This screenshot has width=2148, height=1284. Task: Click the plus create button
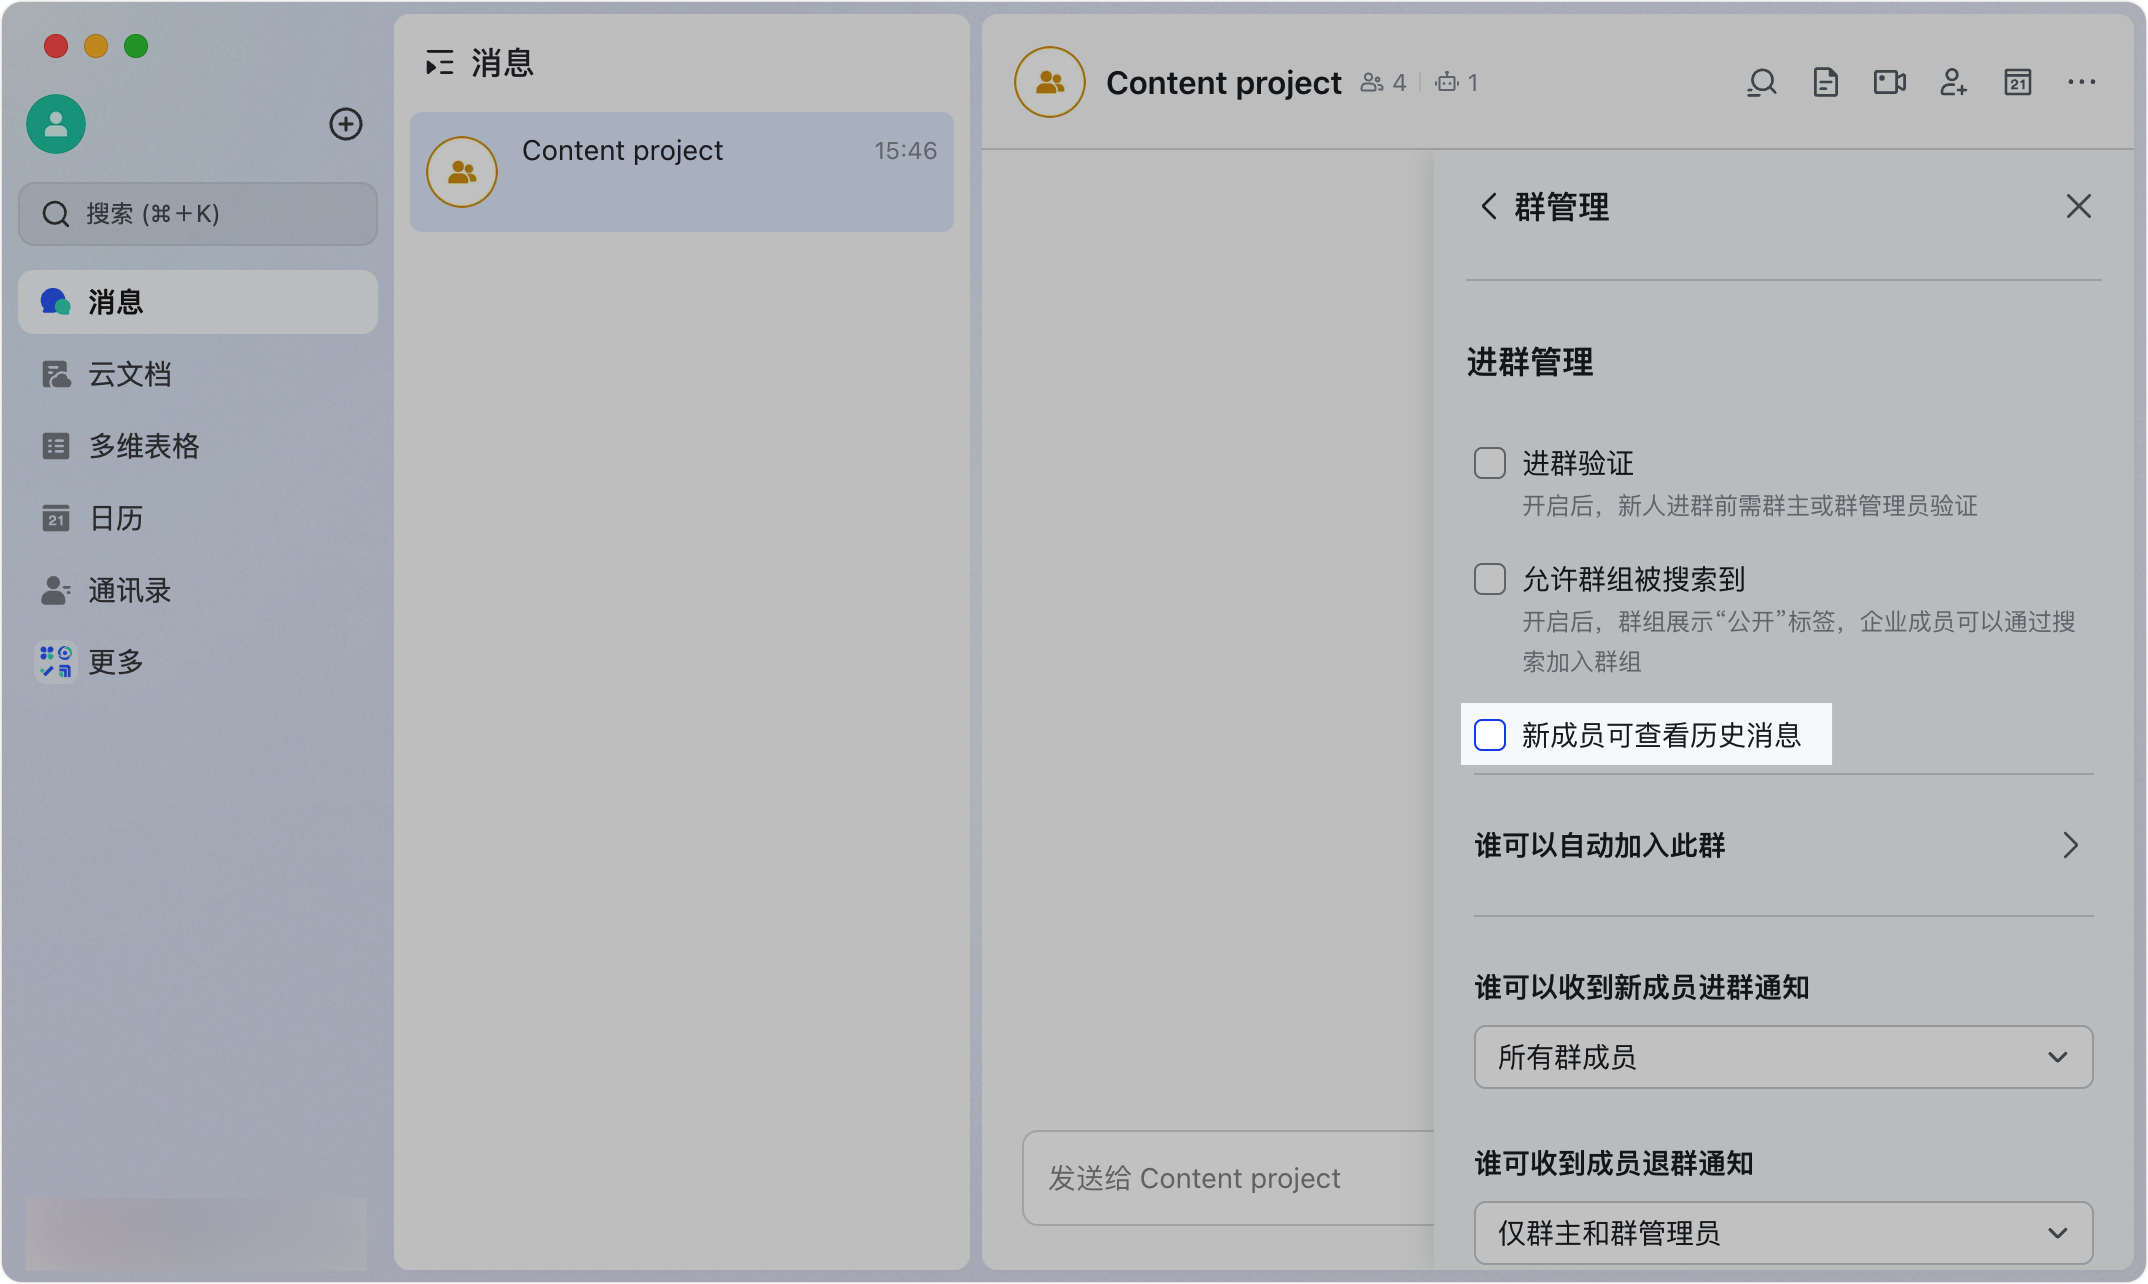pos(346,124)
